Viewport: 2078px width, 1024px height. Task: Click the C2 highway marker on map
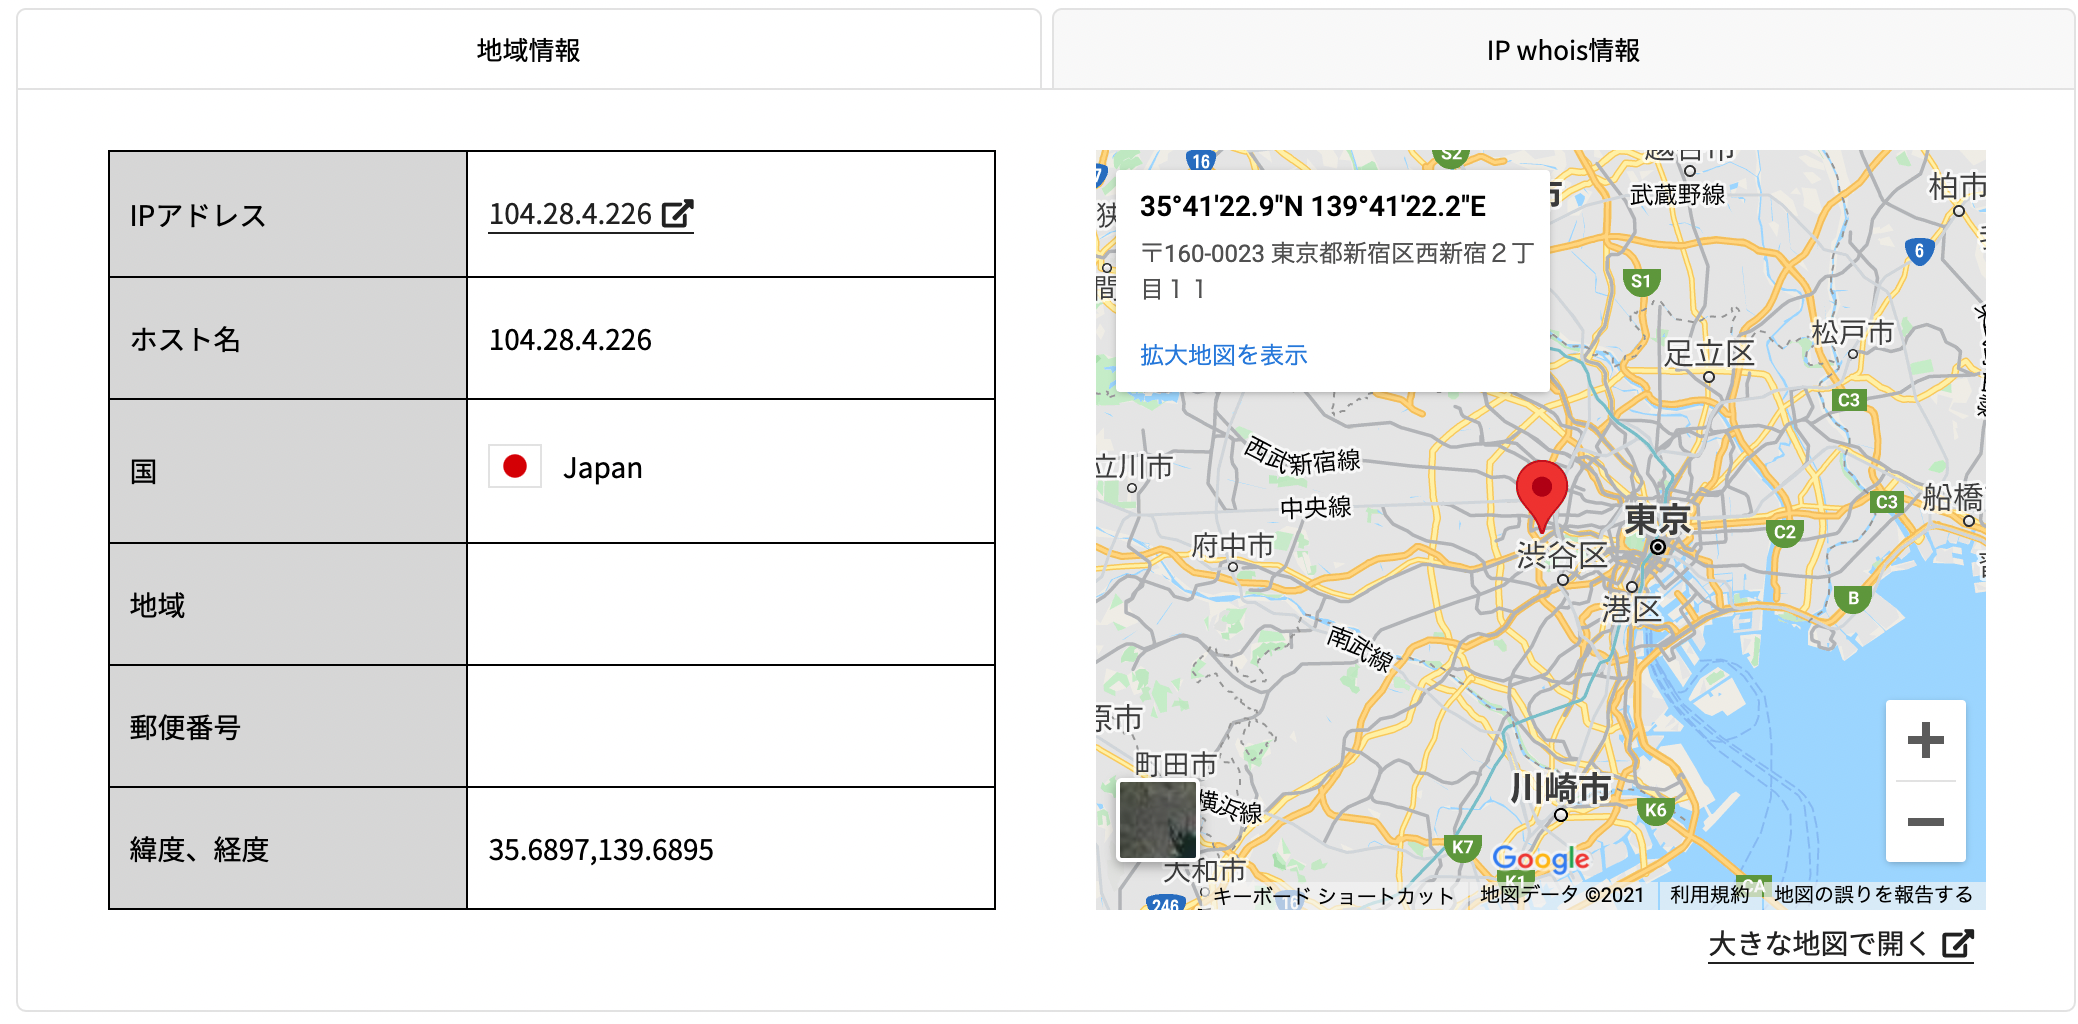(x=1785, y=532)
